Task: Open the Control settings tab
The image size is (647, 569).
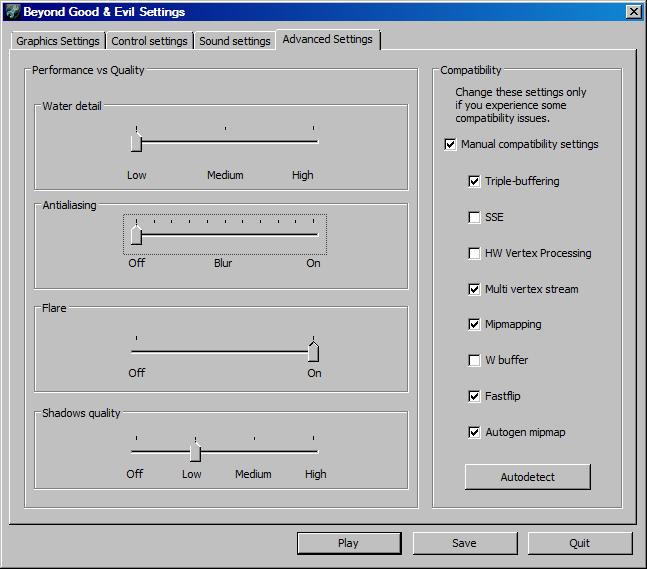Action: 149,41
